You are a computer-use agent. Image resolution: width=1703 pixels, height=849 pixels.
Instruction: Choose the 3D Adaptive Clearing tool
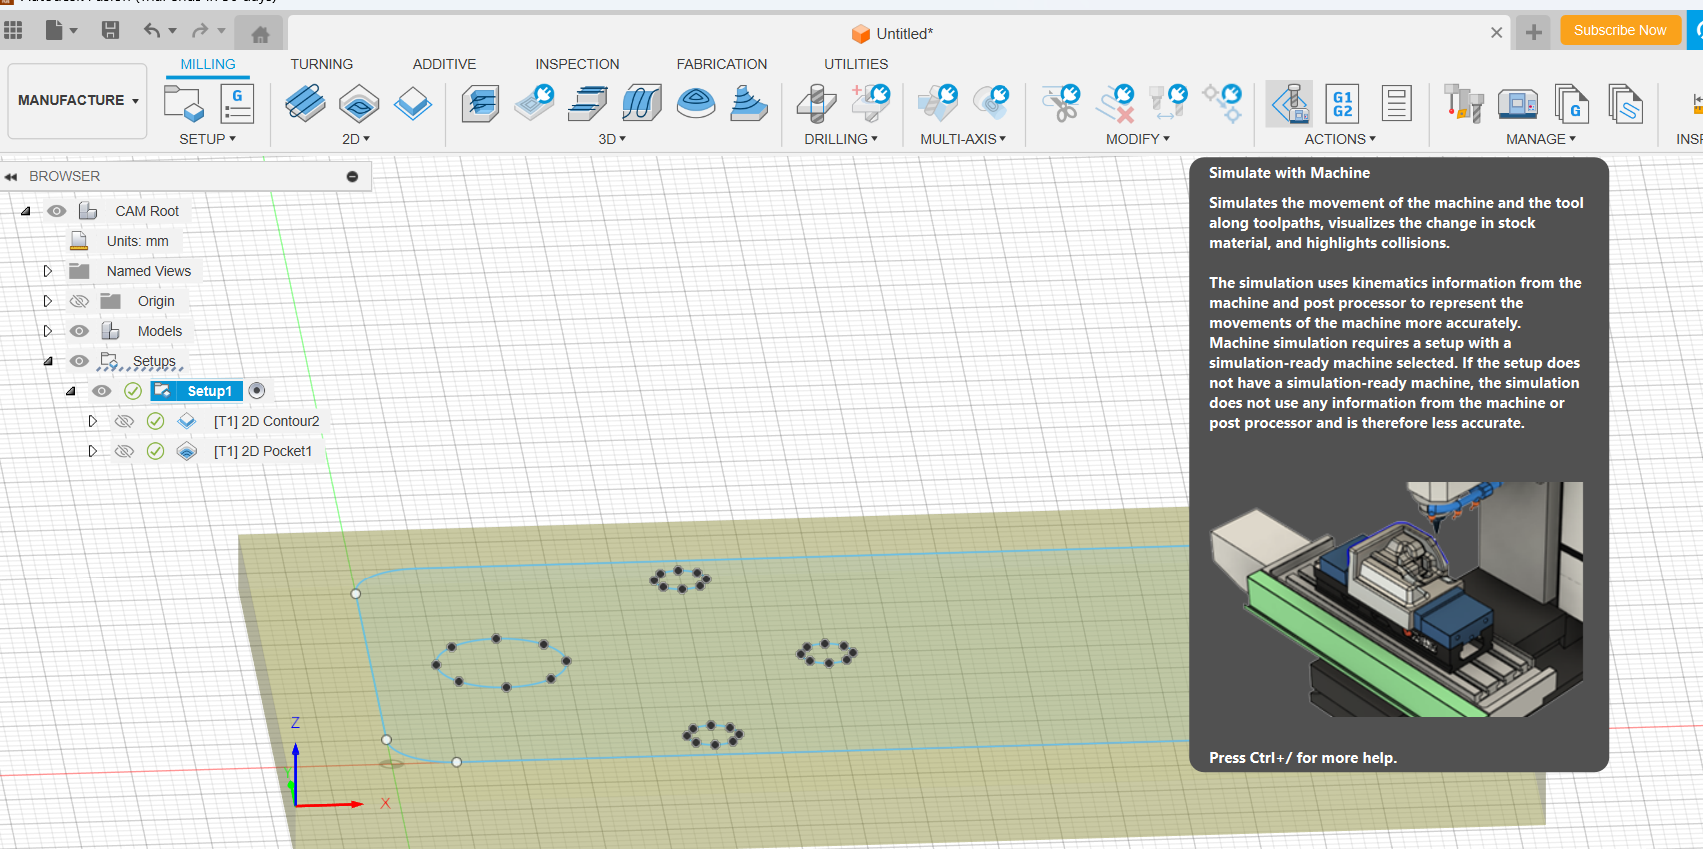click(x=481, y=102)
